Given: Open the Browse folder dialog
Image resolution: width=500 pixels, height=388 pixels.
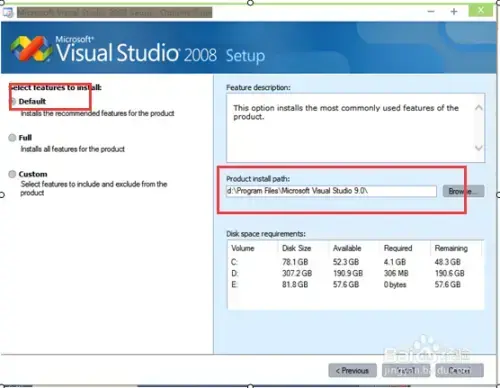Looking at the screenshot, I should tap(463, 191).
